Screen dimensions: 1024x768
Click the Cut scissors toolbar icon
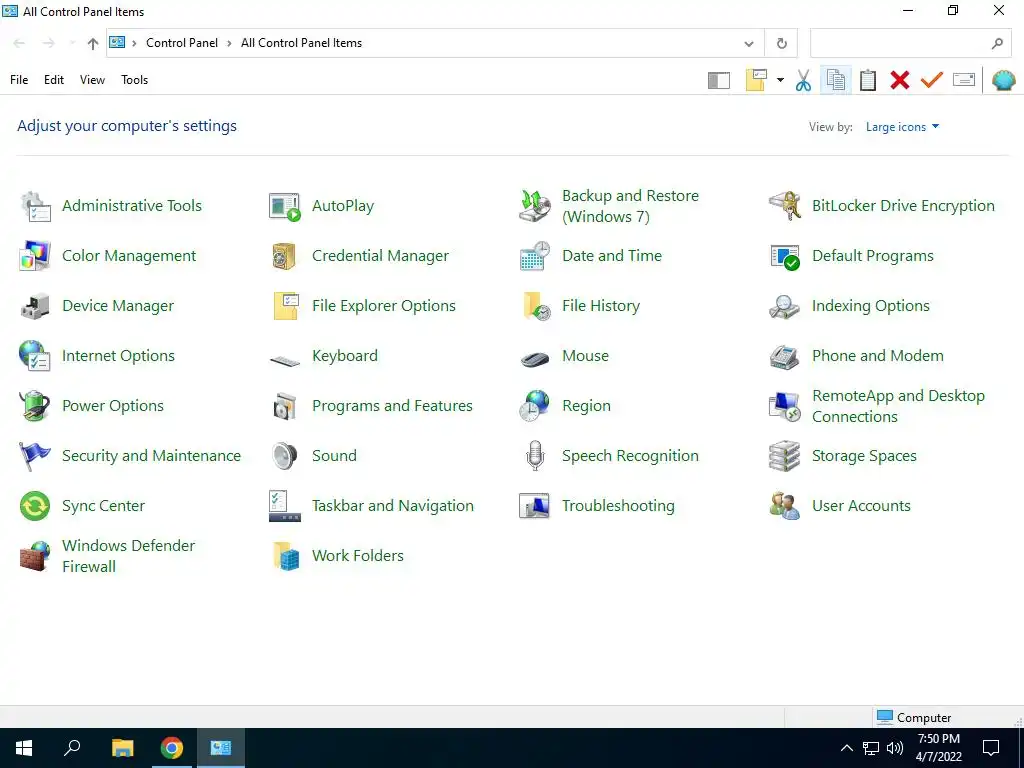(x=803, y=80)
